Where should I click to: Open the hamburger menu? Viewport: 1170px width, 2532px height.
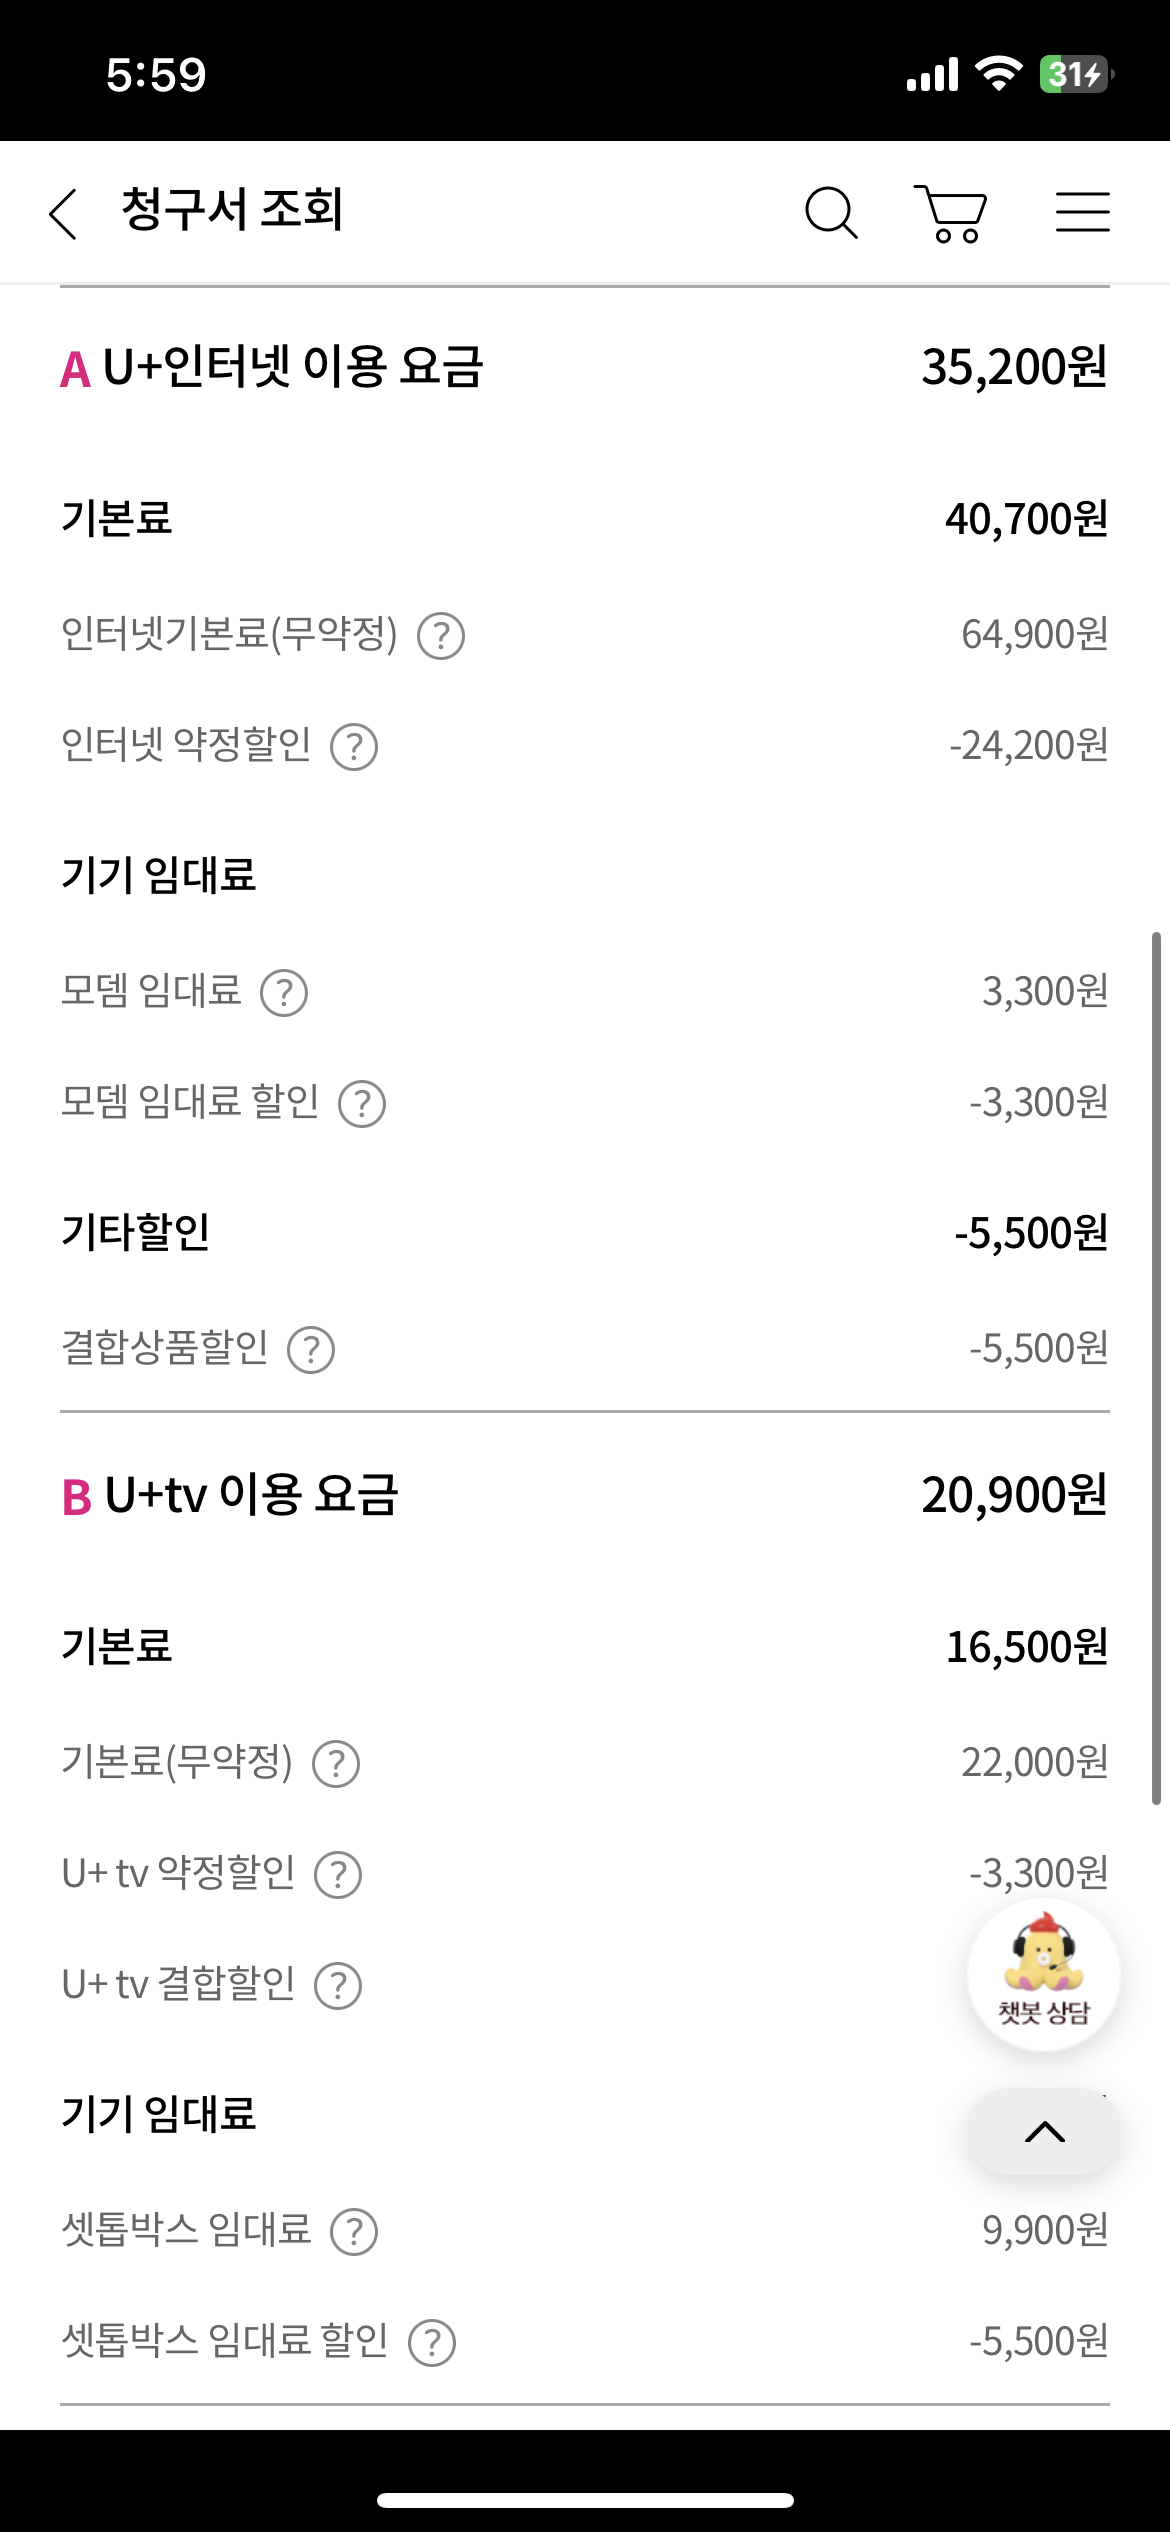click(x=1082, y=213)
